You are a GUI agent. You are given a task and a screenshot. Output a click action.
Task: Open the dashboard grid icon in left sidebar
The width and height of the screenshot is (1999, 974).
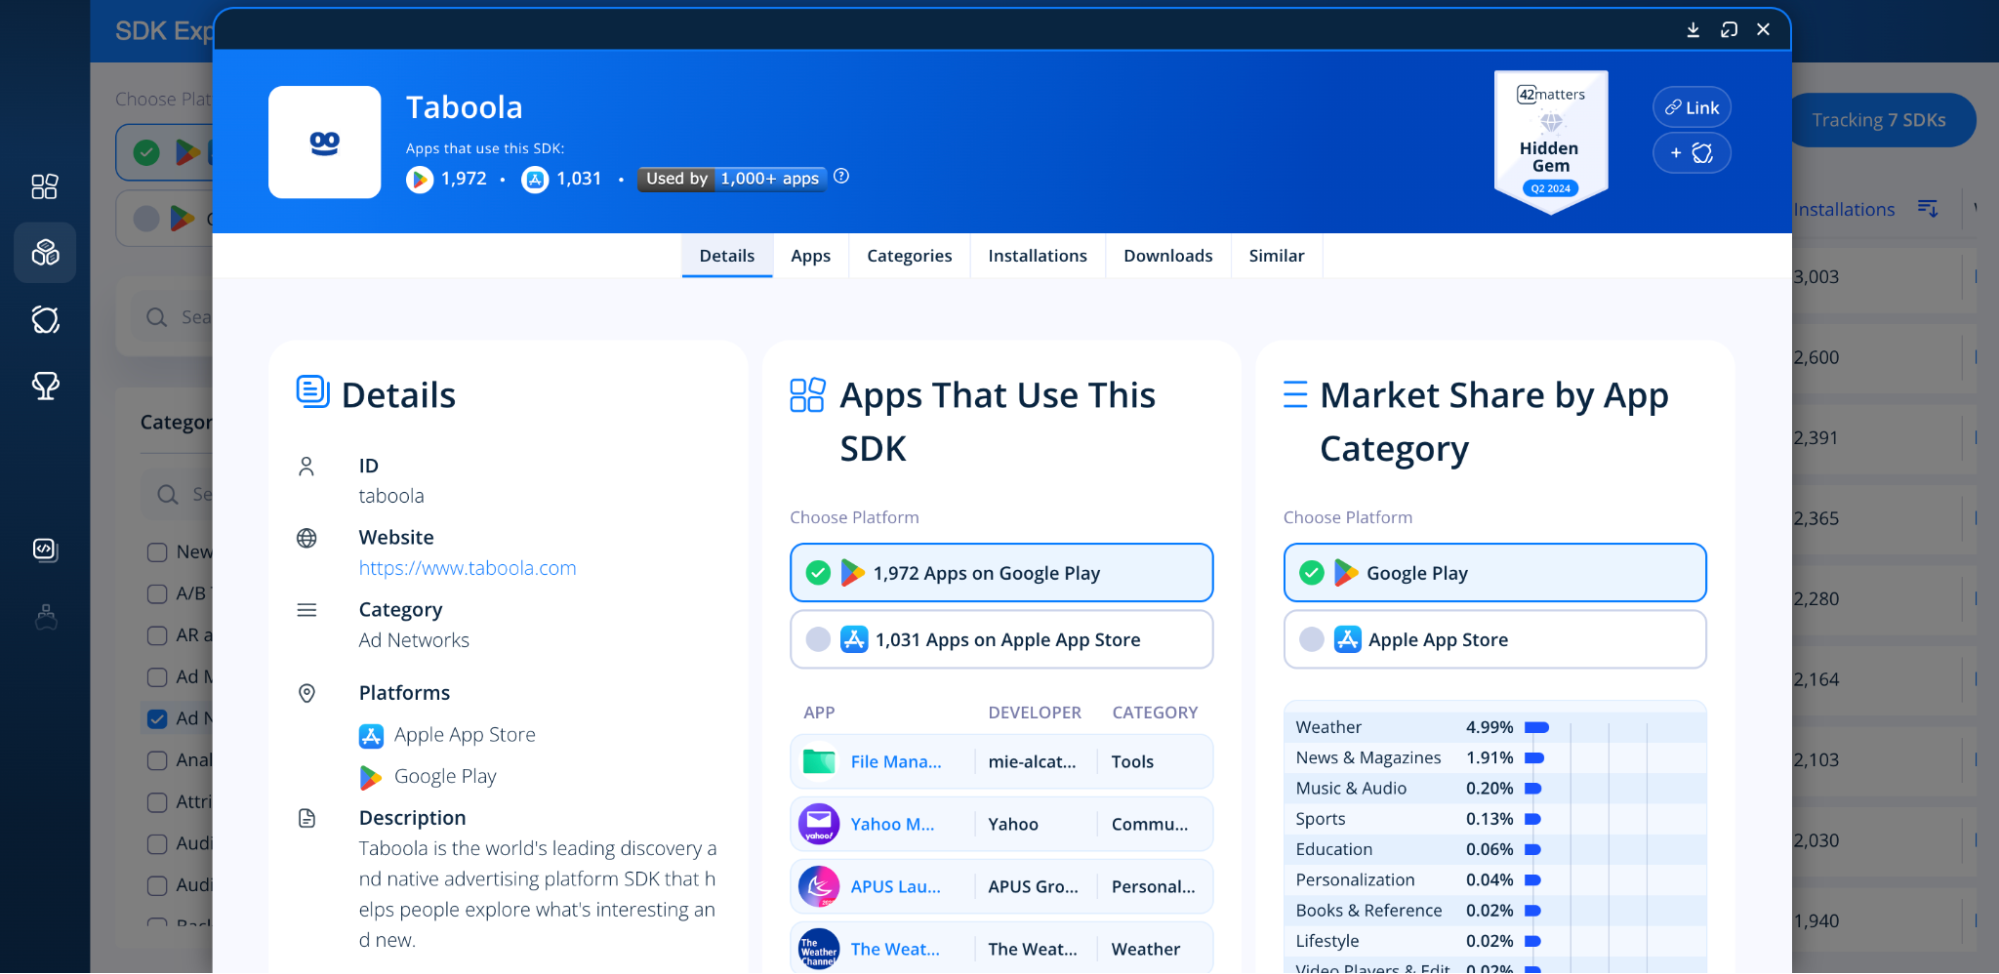click(x=45, y=186)
